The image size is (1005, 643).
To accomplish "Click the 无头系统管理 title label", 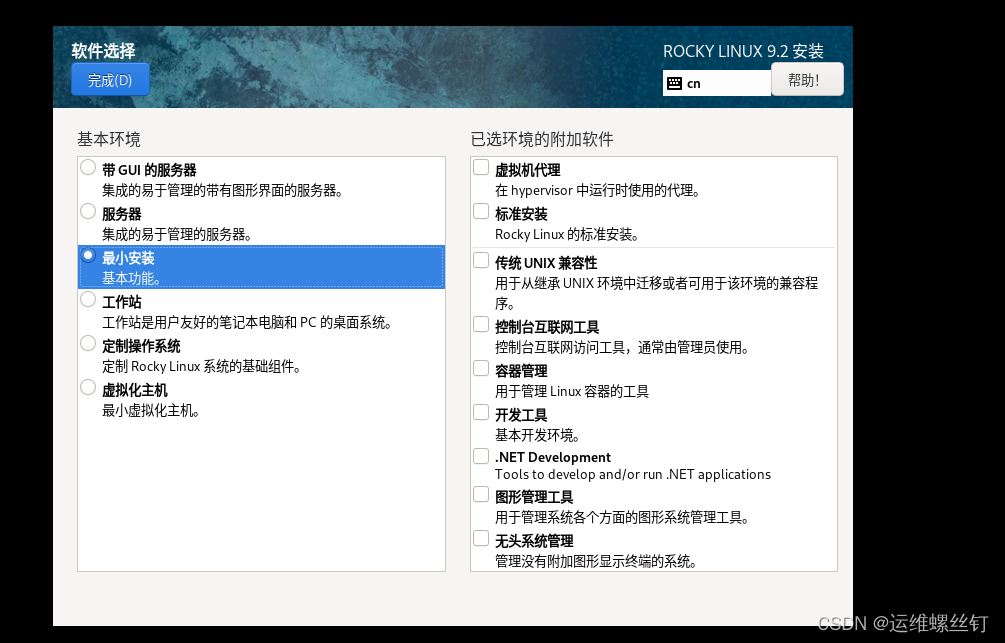I will coord(534,541).
